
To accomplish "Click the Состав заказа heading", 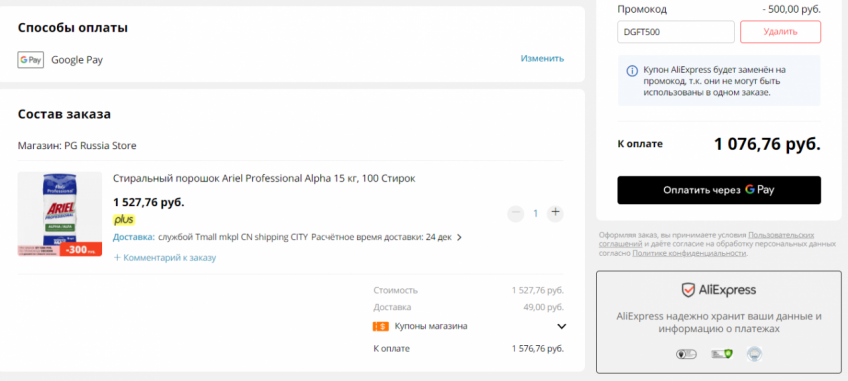I will tap(64, 114).
